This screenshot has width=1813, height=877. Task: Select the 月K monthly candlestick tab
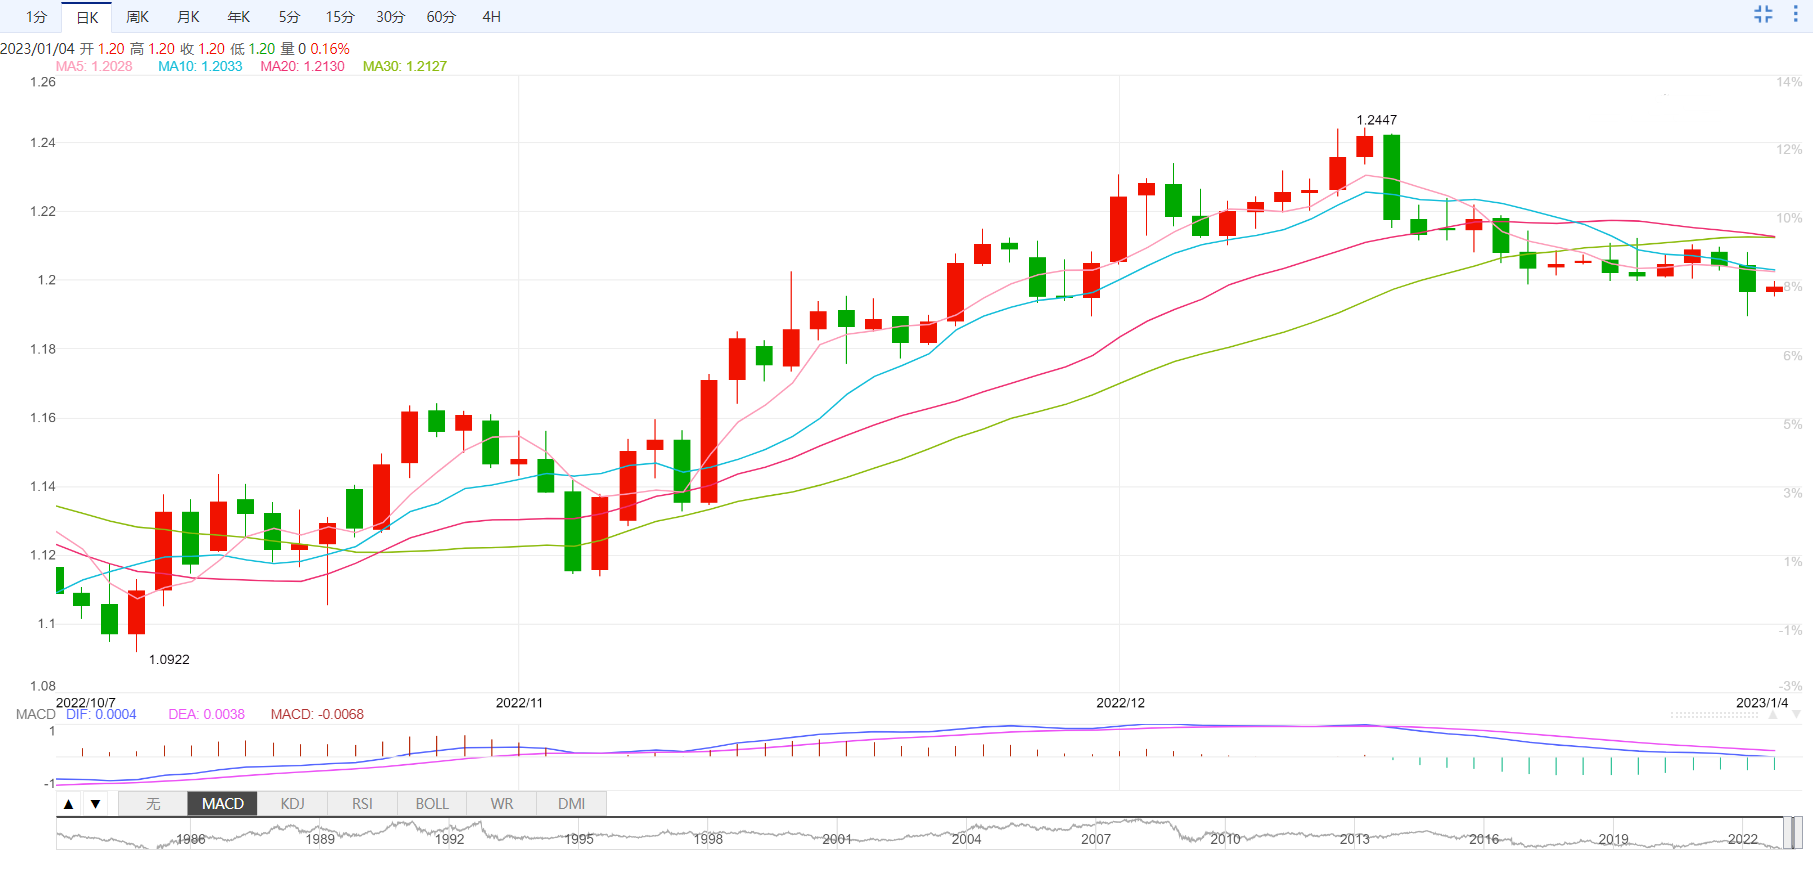188,17
